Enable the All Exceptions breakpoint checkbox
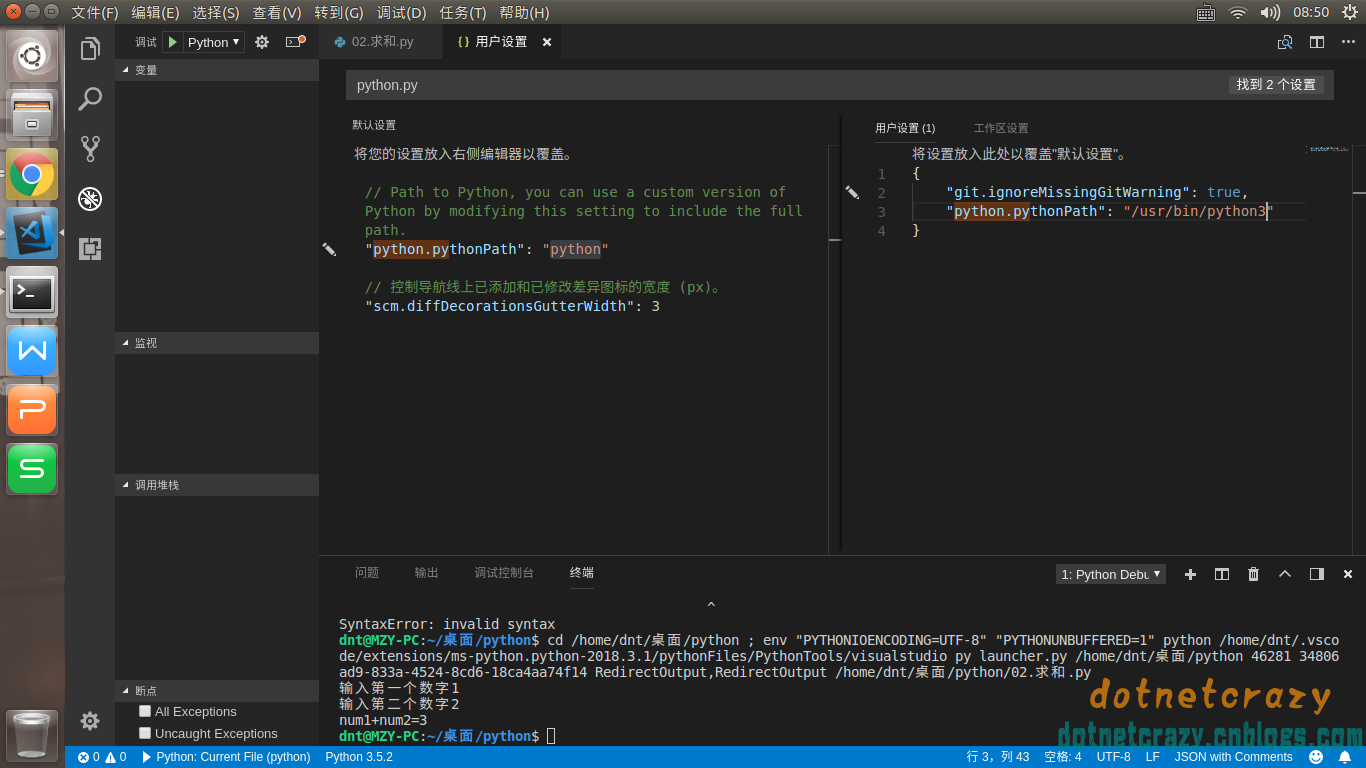This screenshot has width=1366, height=768. pos(145,711)
